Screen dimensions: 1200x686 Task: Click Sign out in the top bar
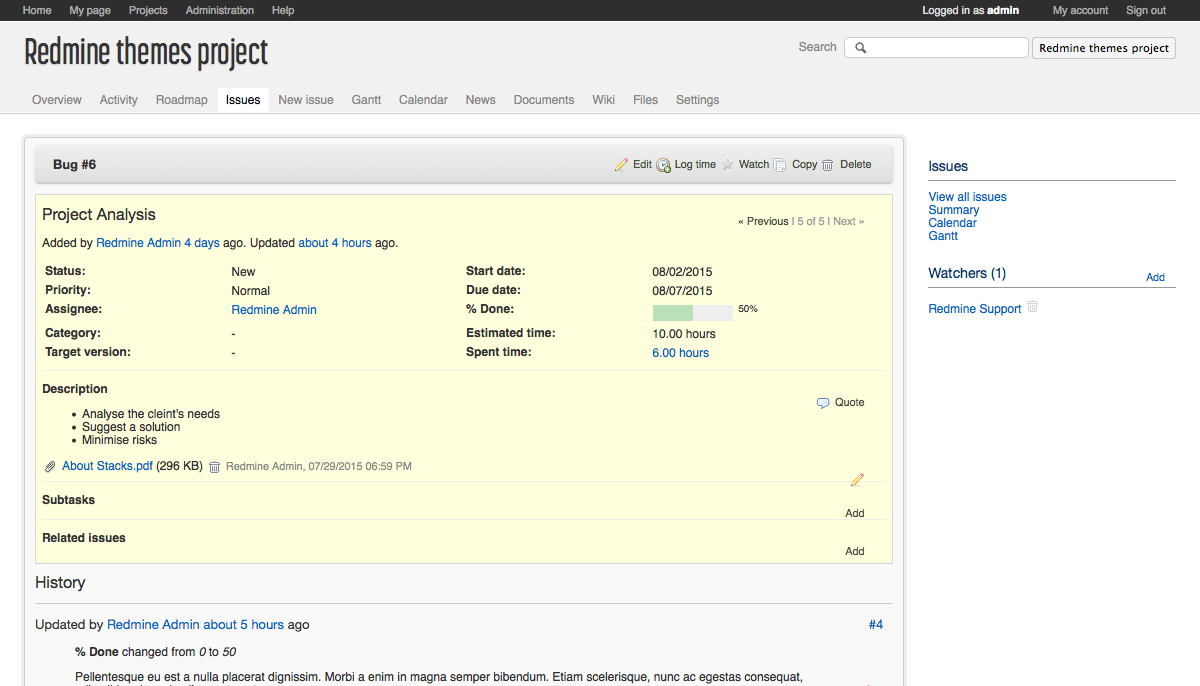1146,10
